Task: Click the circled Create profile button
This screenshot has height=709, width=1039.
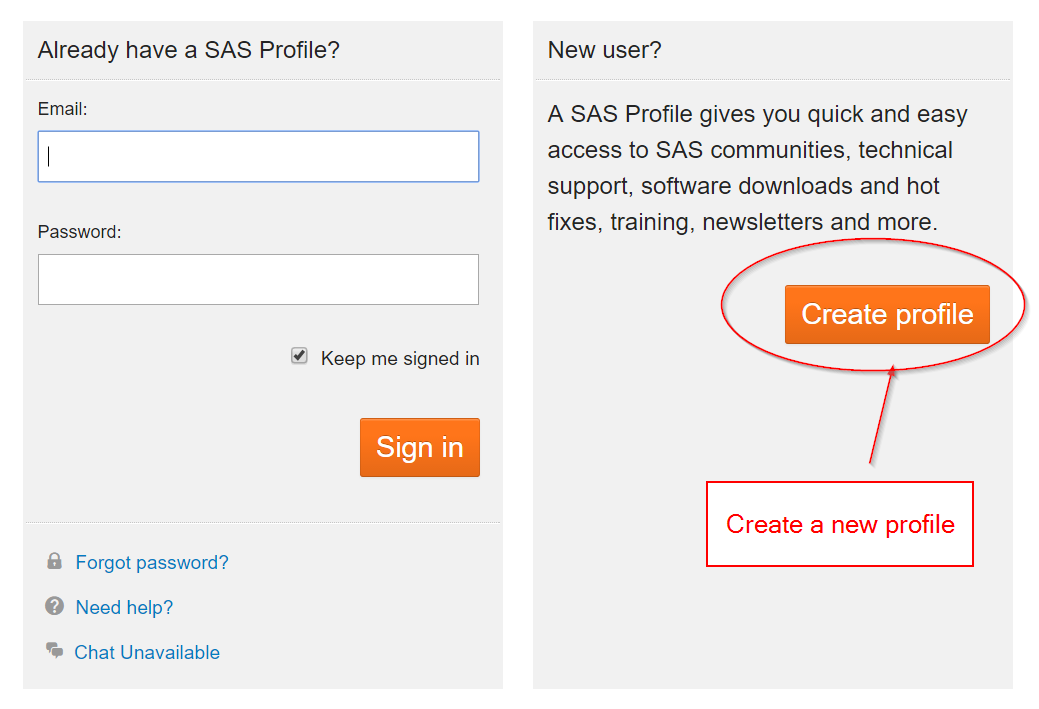Action: 887,314
